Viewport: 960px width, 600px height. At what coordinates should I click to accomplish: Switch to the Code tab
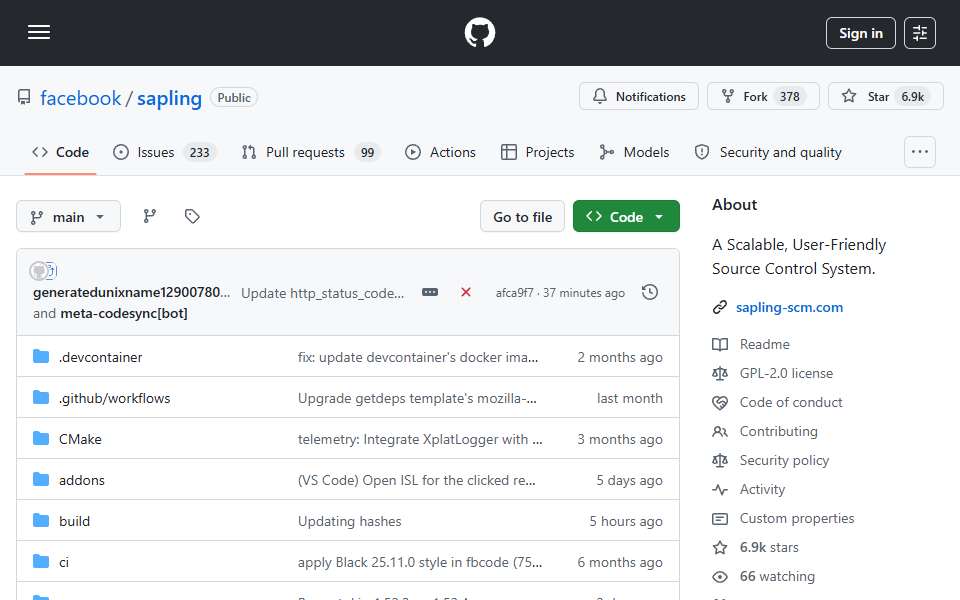(61, 152)
